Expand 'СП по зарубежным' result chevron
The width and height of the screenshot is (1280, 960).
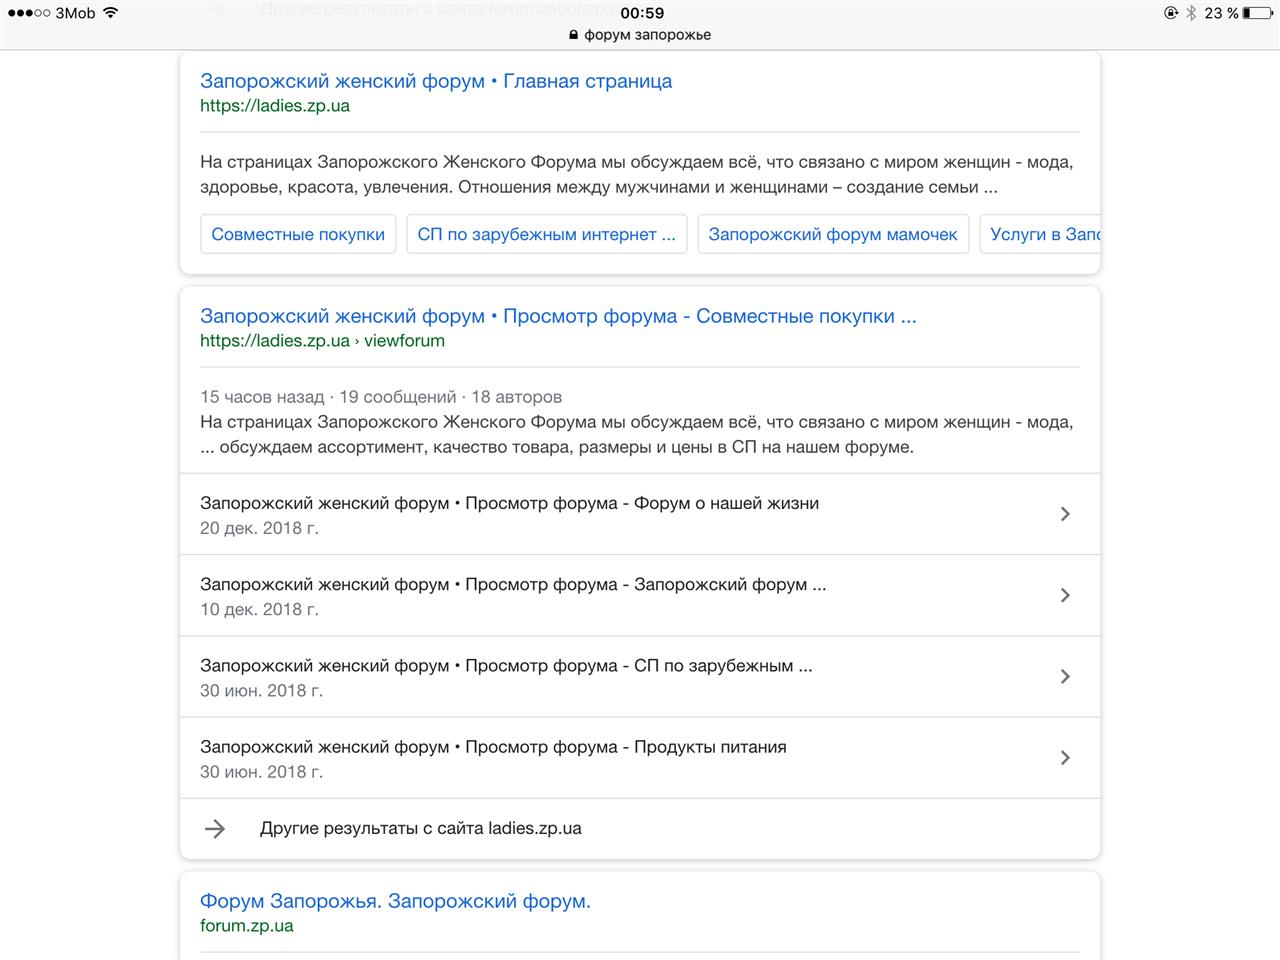coord(1064,676)
